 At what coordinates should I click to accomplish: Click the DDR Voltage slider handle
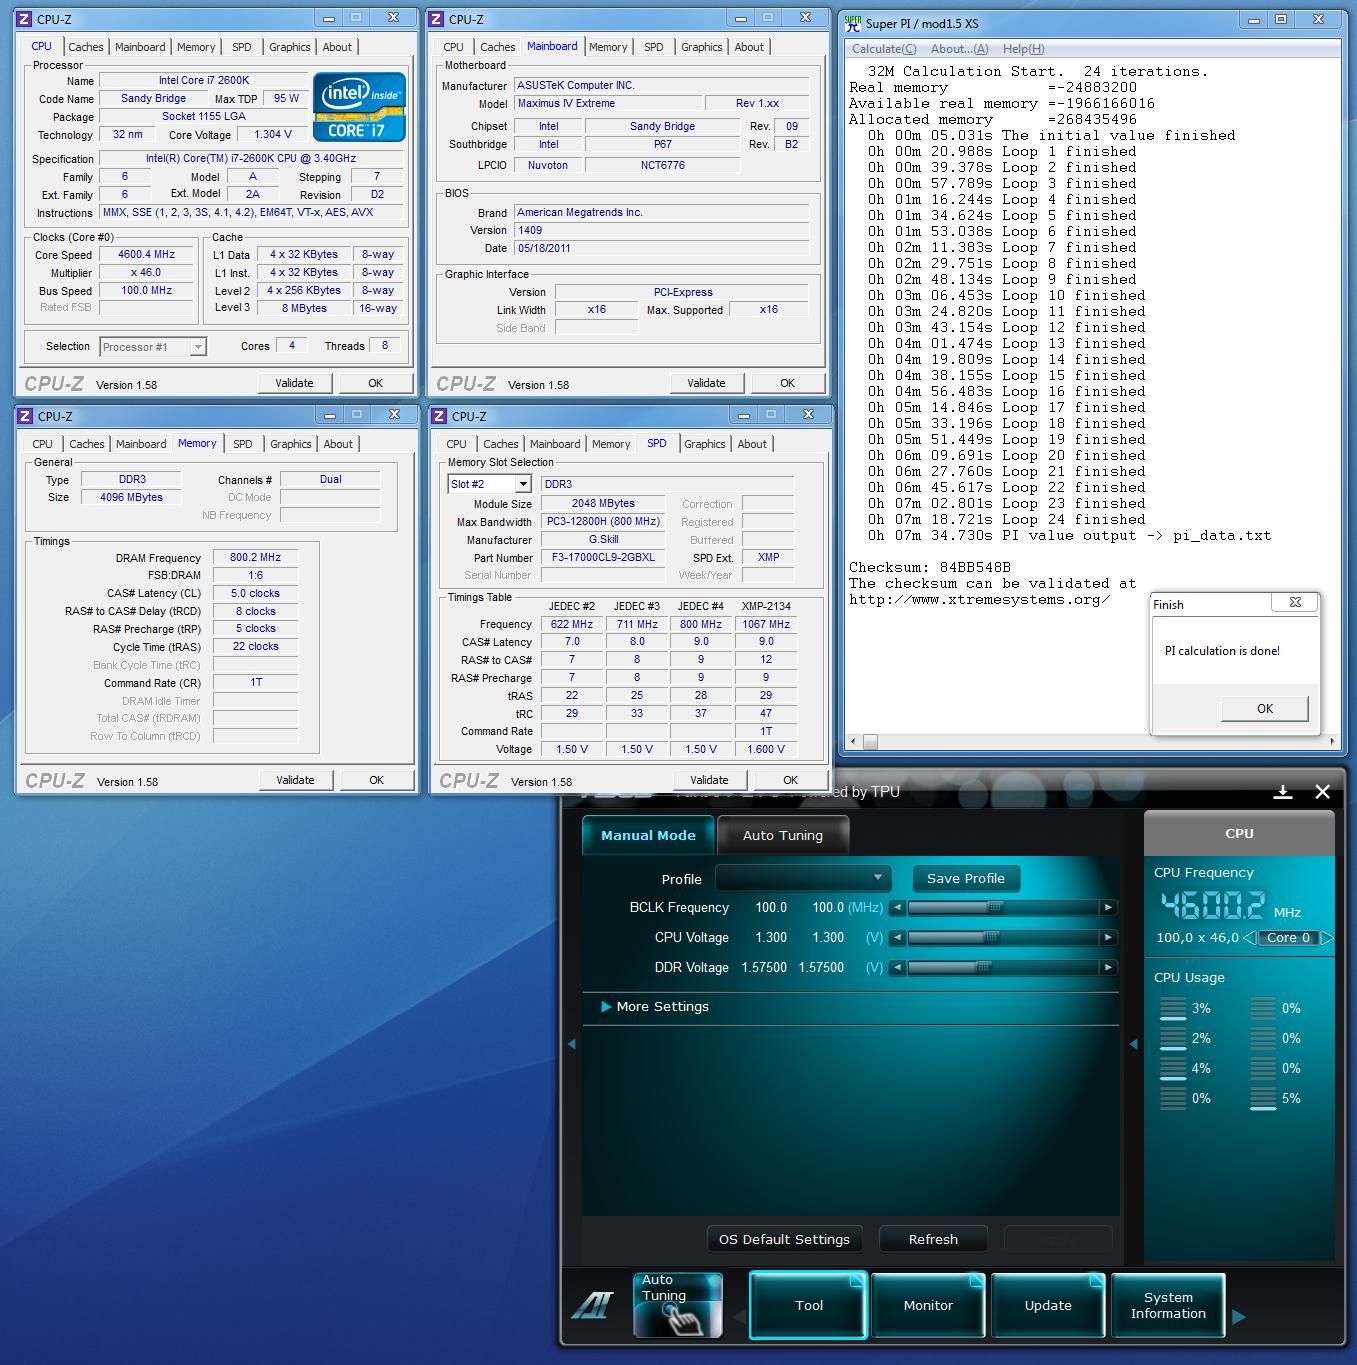click(x=983, y=968)
